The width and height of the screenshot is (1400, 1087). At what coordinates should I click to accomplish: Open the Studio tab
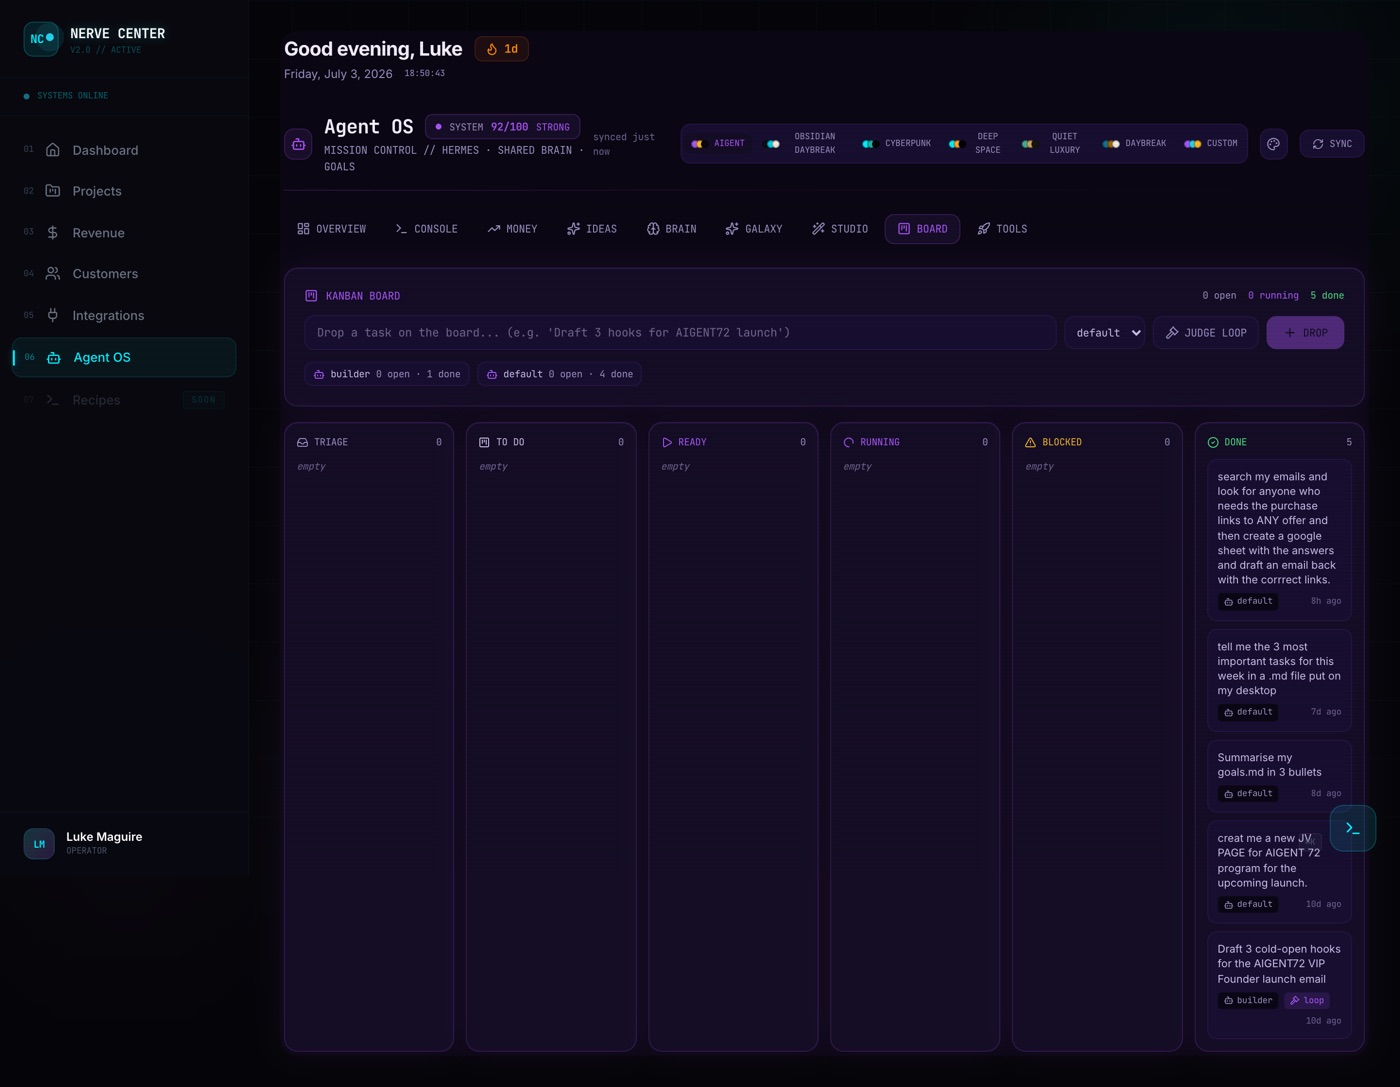pyautogui.click(x=840, y=229)
